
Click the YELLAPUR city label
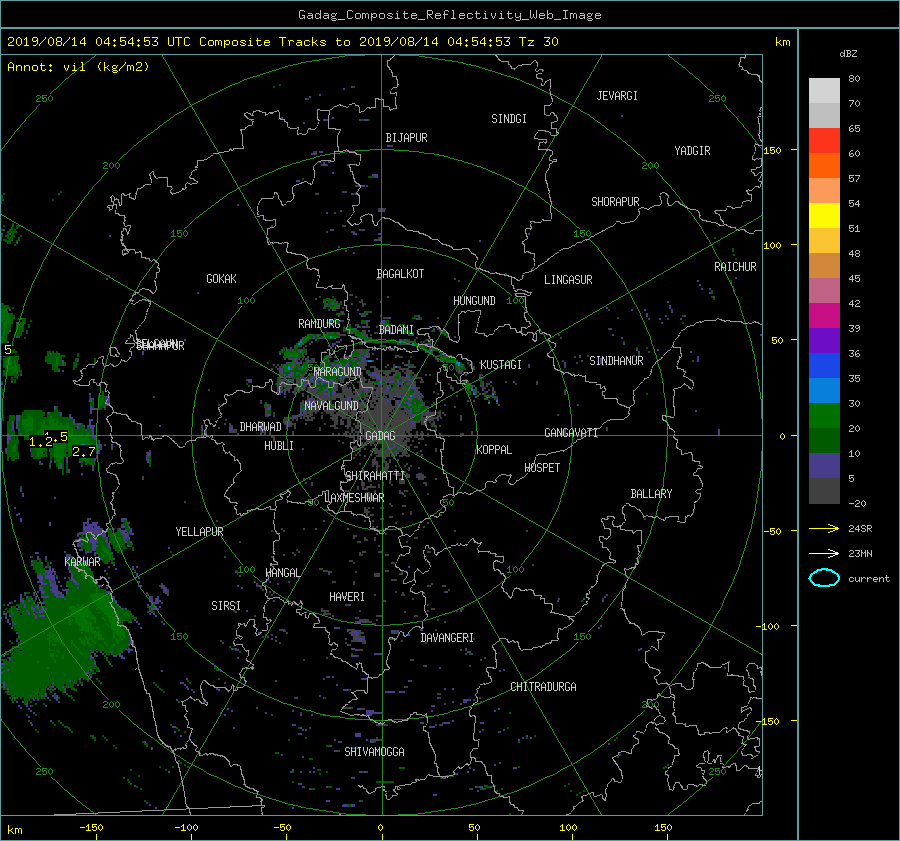[x=199, y=532]
